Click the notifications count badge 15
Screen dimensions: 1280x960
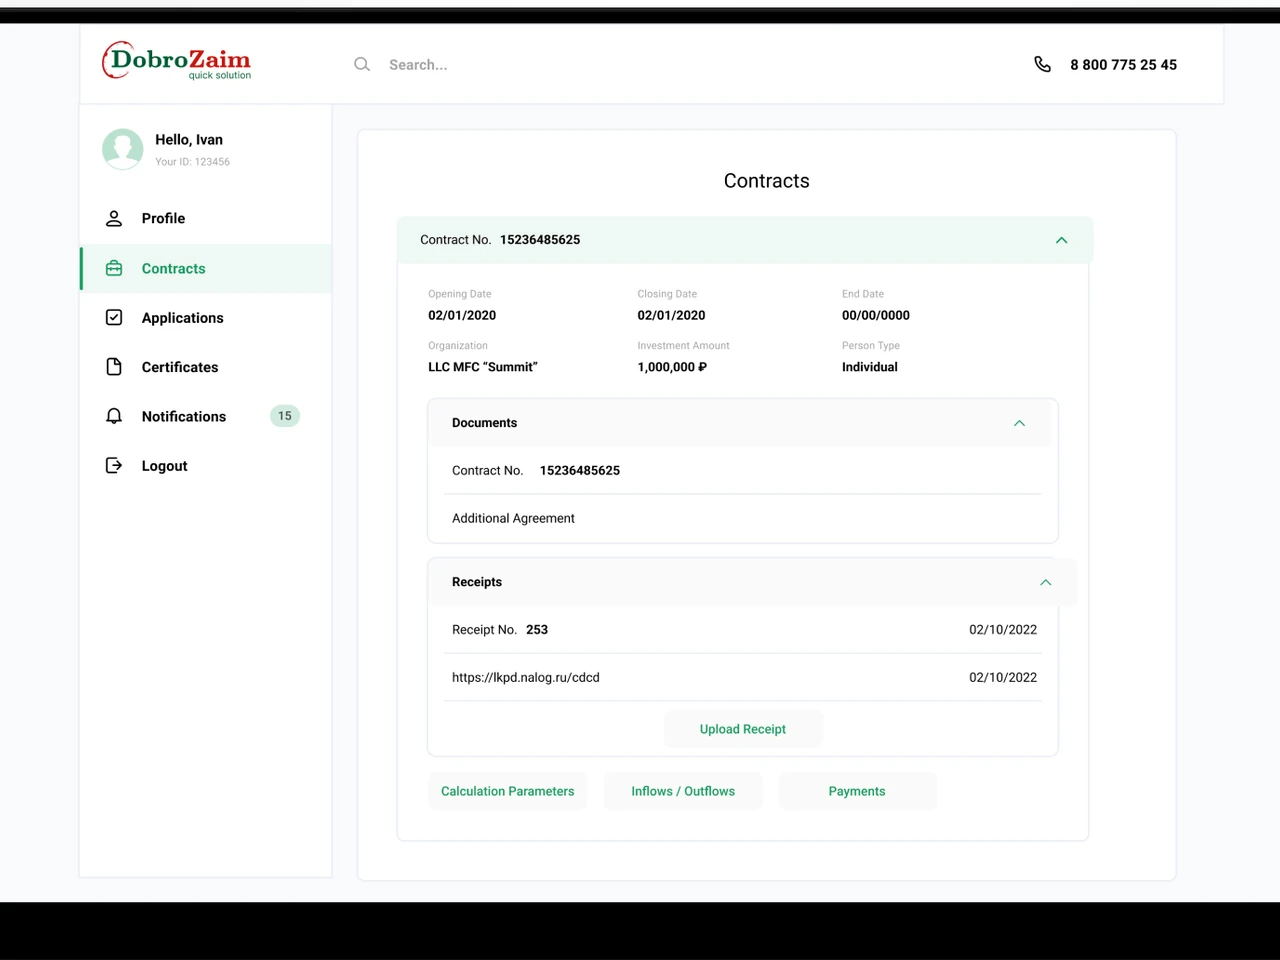[285, 416]
